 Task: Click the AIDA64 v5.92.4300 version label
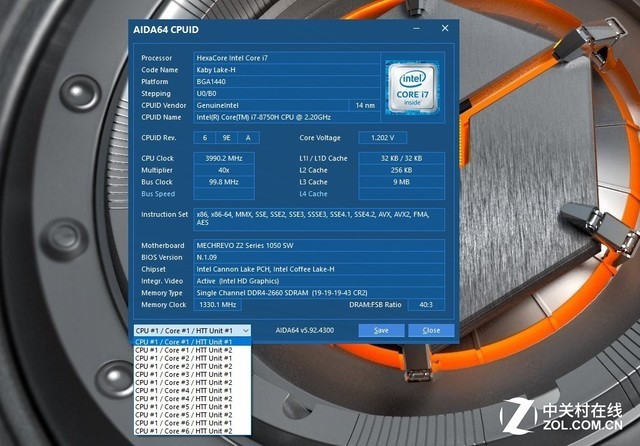[304, 331]
